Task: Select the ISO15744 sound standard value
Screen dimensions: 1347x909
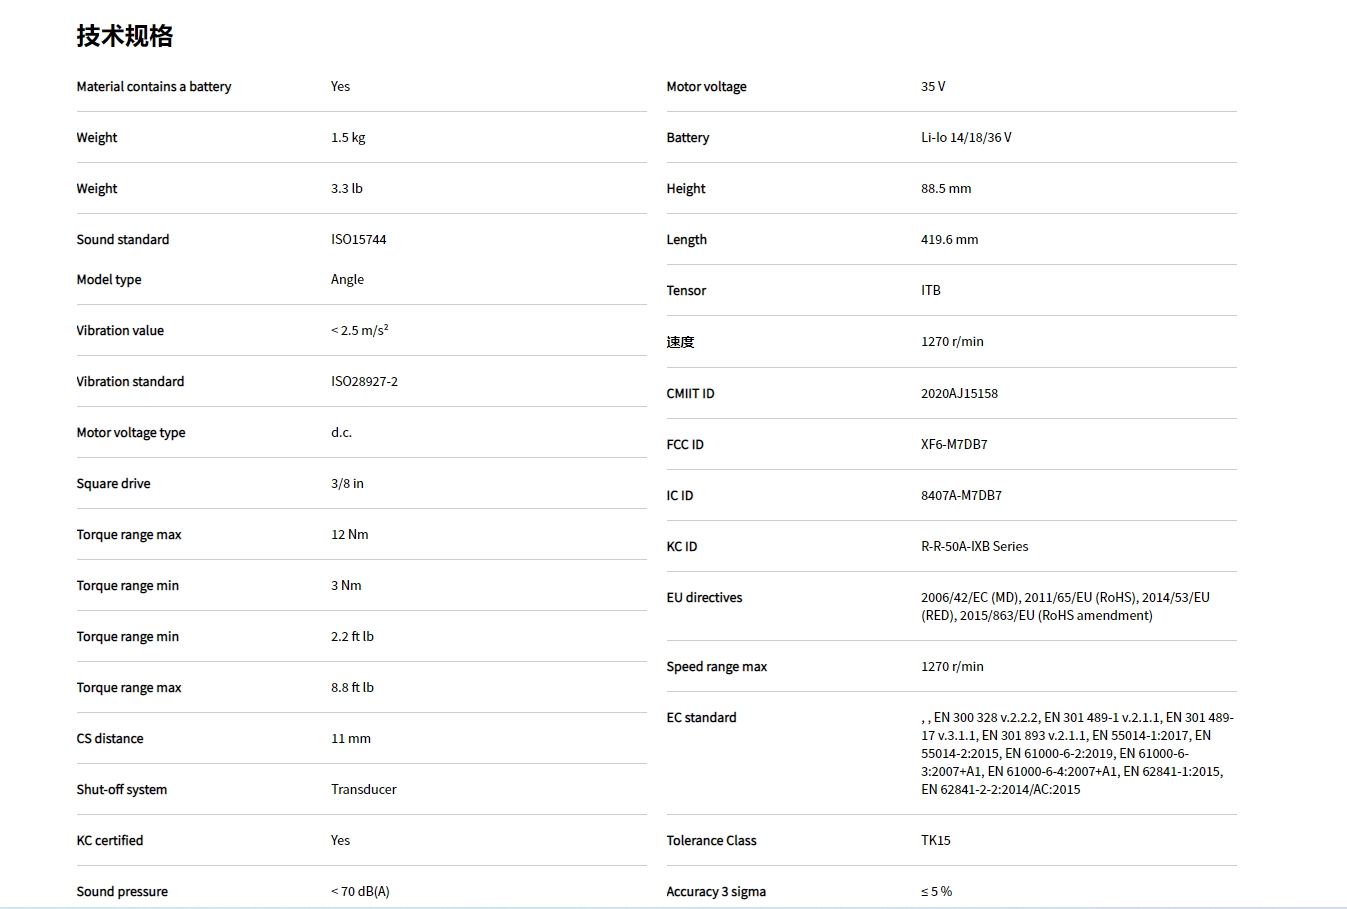Action: point(358,240)
